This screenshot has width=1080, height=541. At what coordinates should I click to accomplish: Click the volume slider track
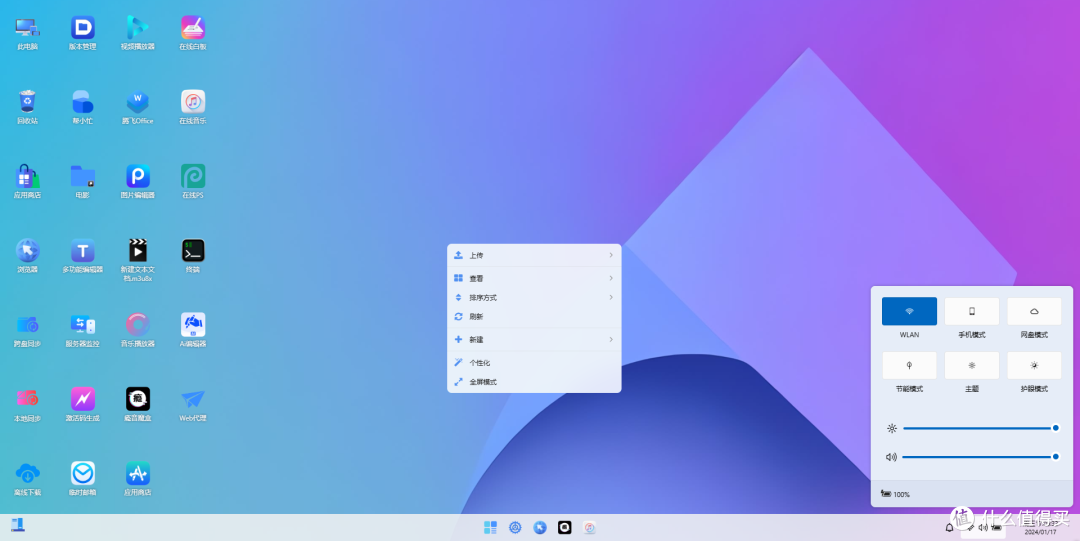pyautogui.click(x=977, y=457)
